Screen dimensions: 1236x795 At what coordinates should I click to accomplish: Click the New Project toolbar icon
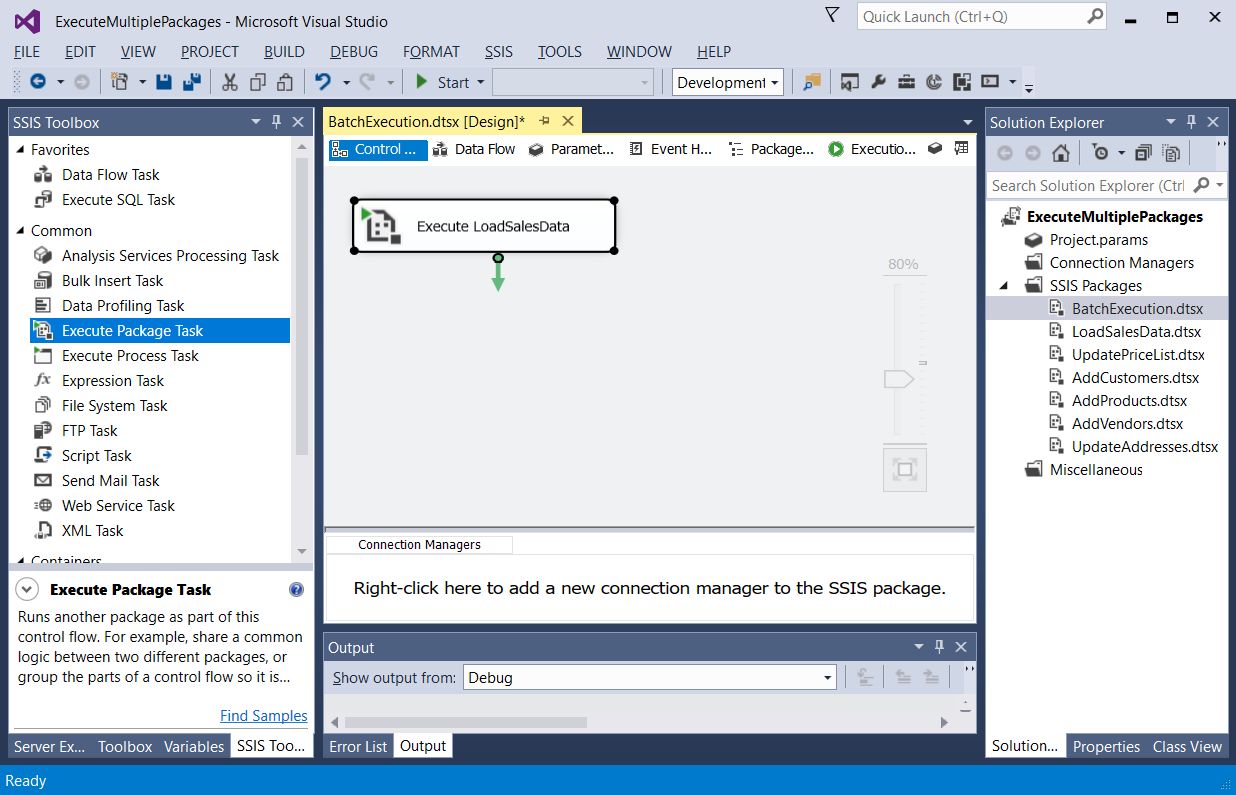coord(120,82)
